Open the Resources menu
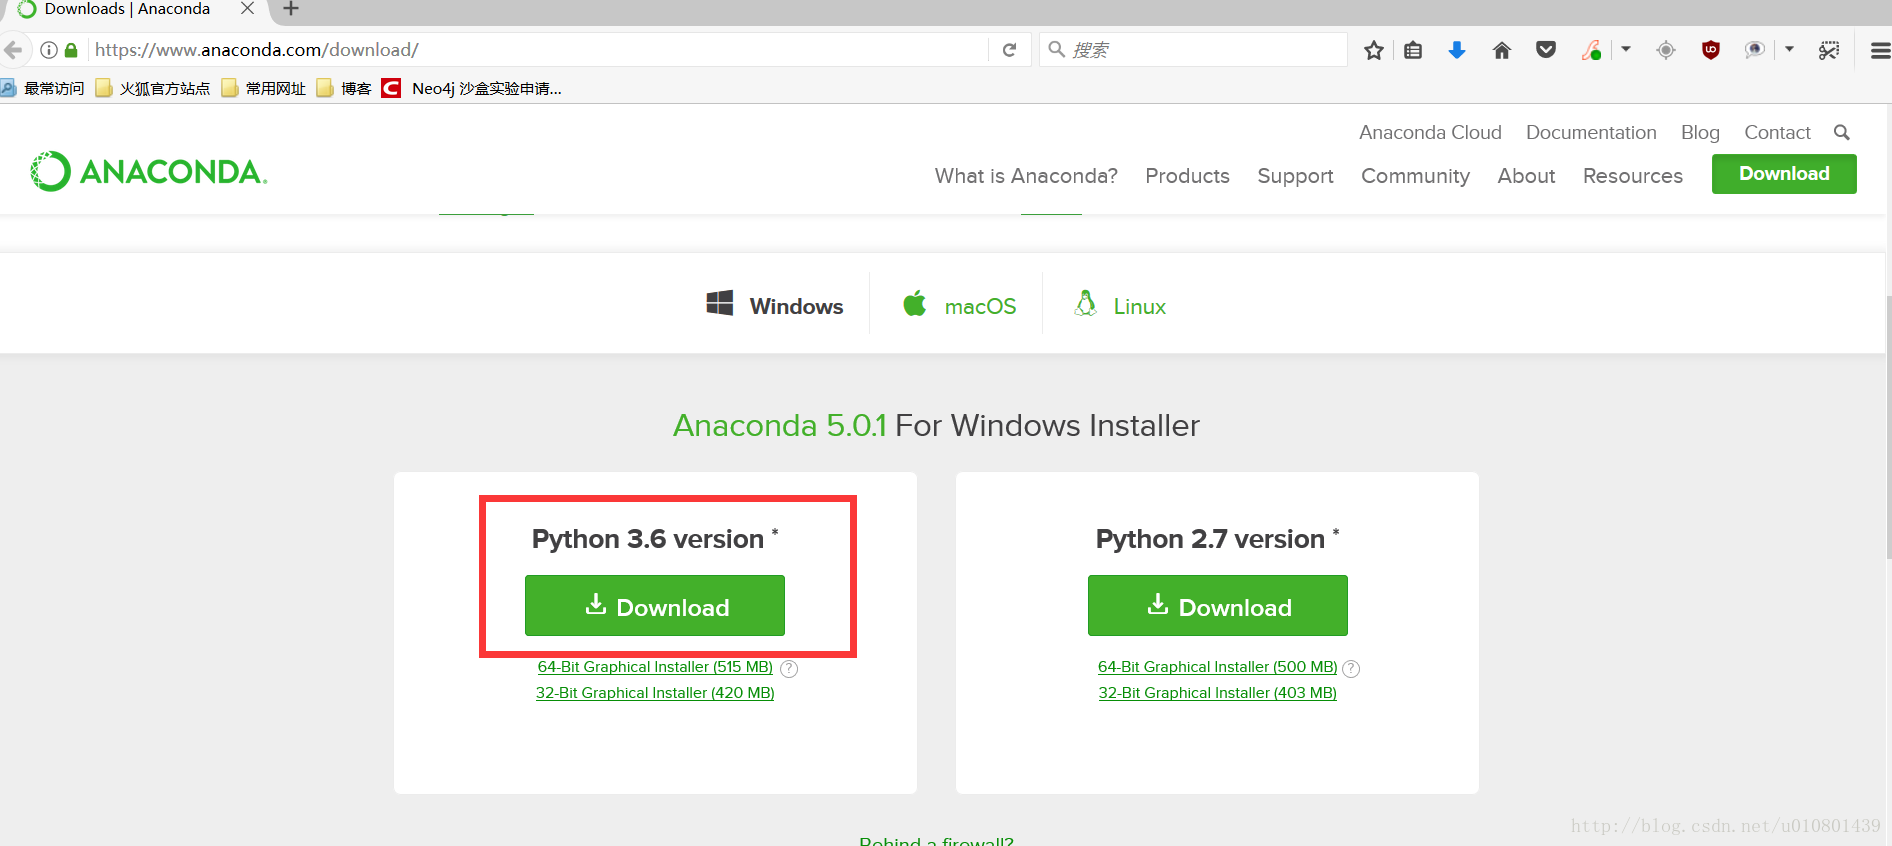Viewport: 1892px width, 846px height. (x=1633, y=176)
